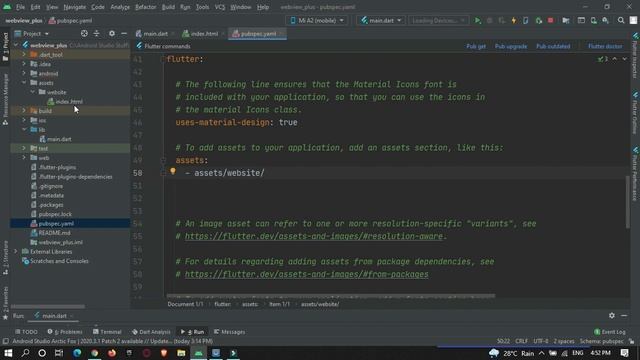Open the Build menu
The width and height of the screenshot is (640, 360).
168,7
